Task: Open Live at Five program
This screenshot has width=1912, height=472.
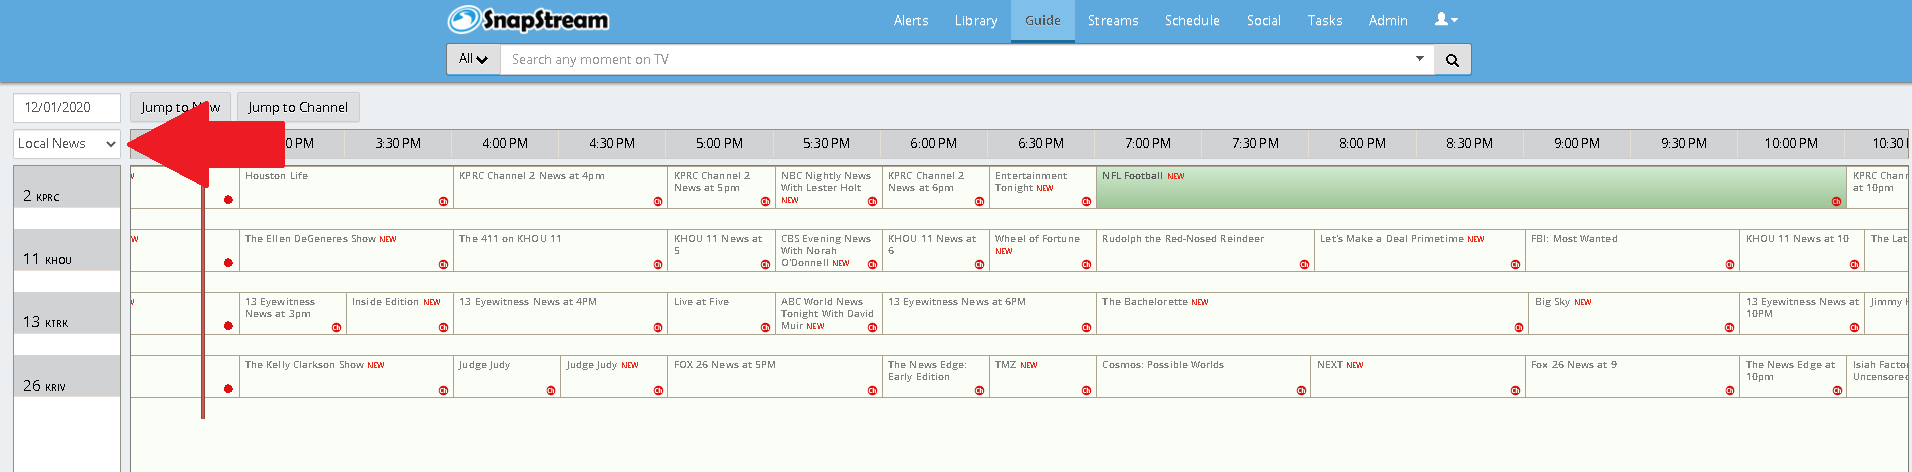Action: coord(722,313)
